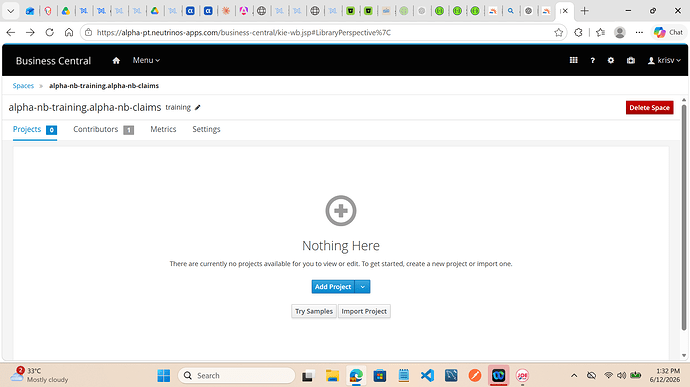690x387 pixels.
Task: Open the browser extensions puzzle icon
Action: (x=578, y=33)
